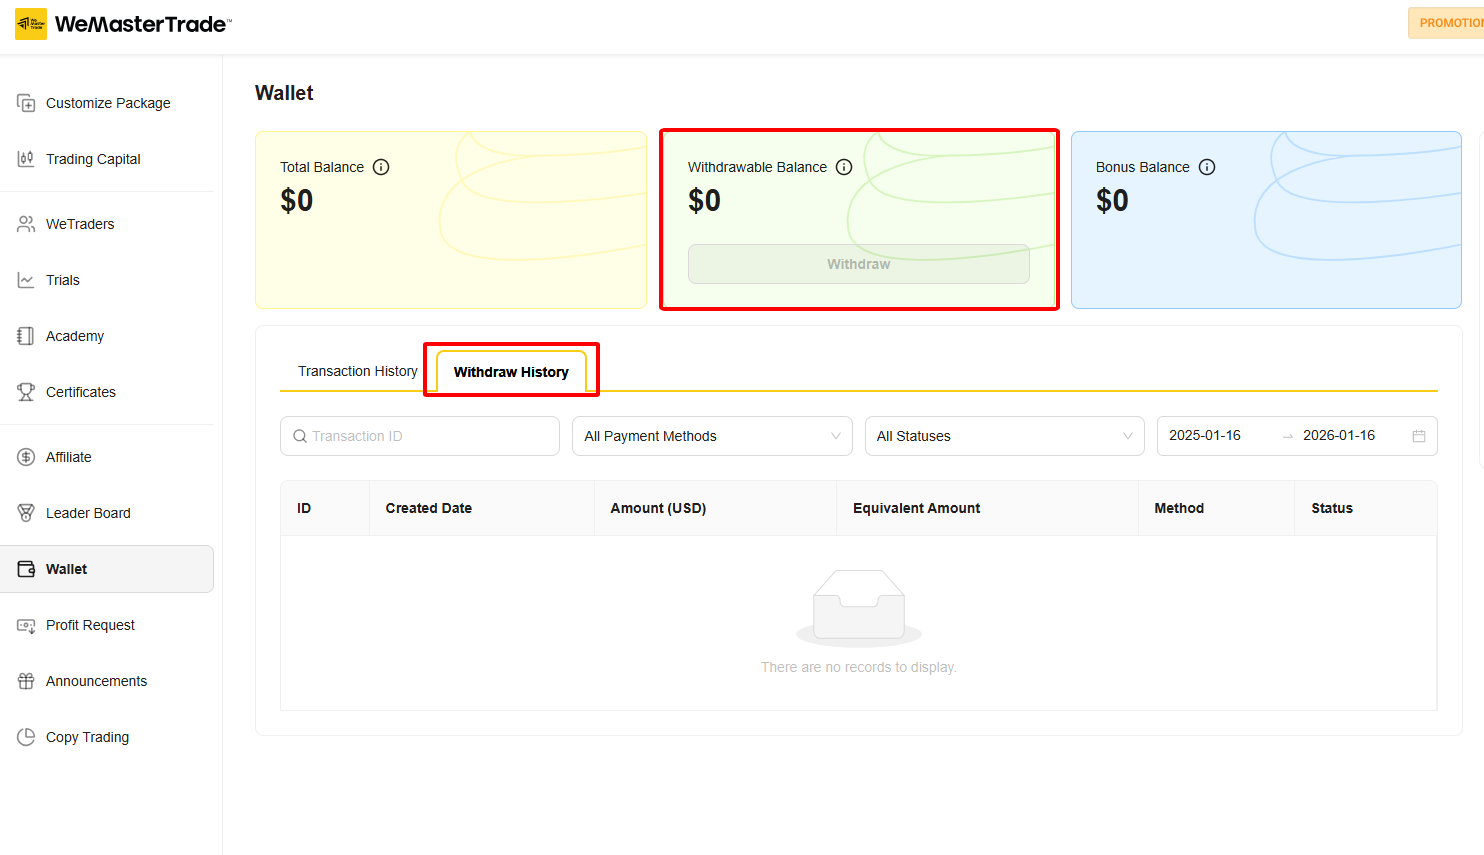1484x855 pixels.
Task: Click the calendar icon in date range picker
Action: pyautogui.click(x=1418, y=436)
